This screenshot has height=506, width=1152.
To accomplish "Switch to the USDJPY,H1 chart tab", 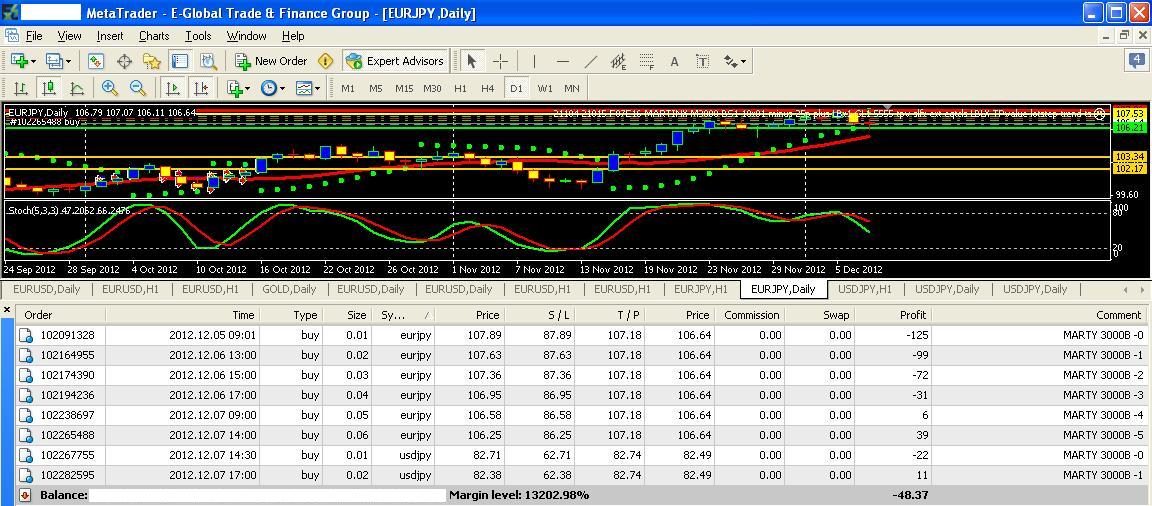I will pyautogui.click(x=865, y=289).
